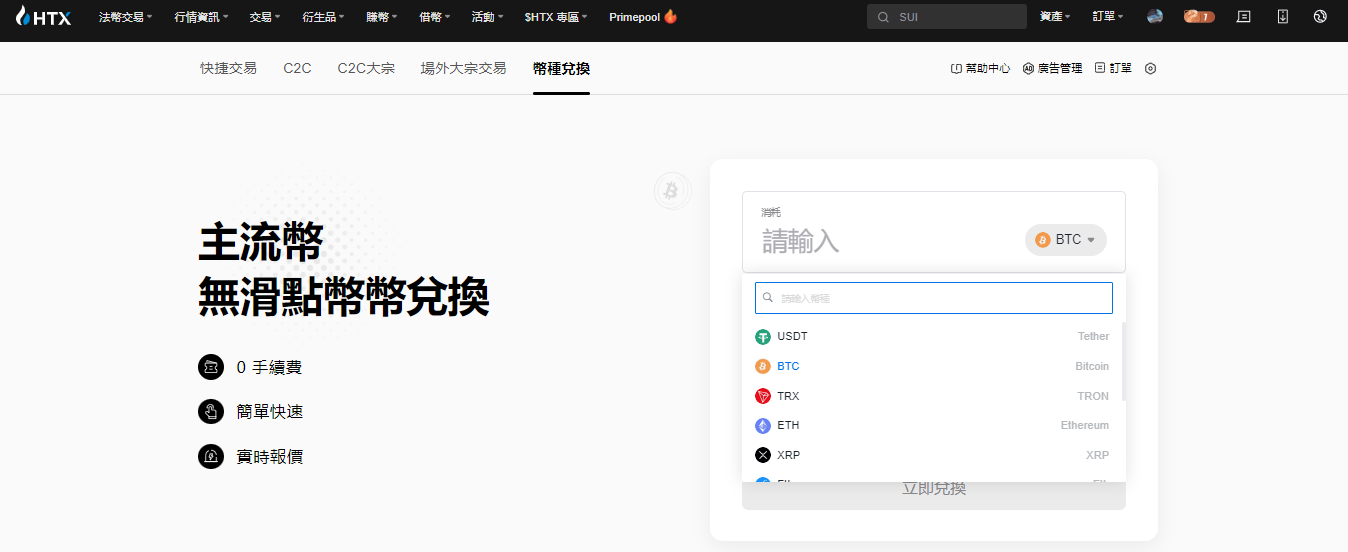Open the user avatar profile
This screenshot has height=552, width=1348.
pos(1155,16)
